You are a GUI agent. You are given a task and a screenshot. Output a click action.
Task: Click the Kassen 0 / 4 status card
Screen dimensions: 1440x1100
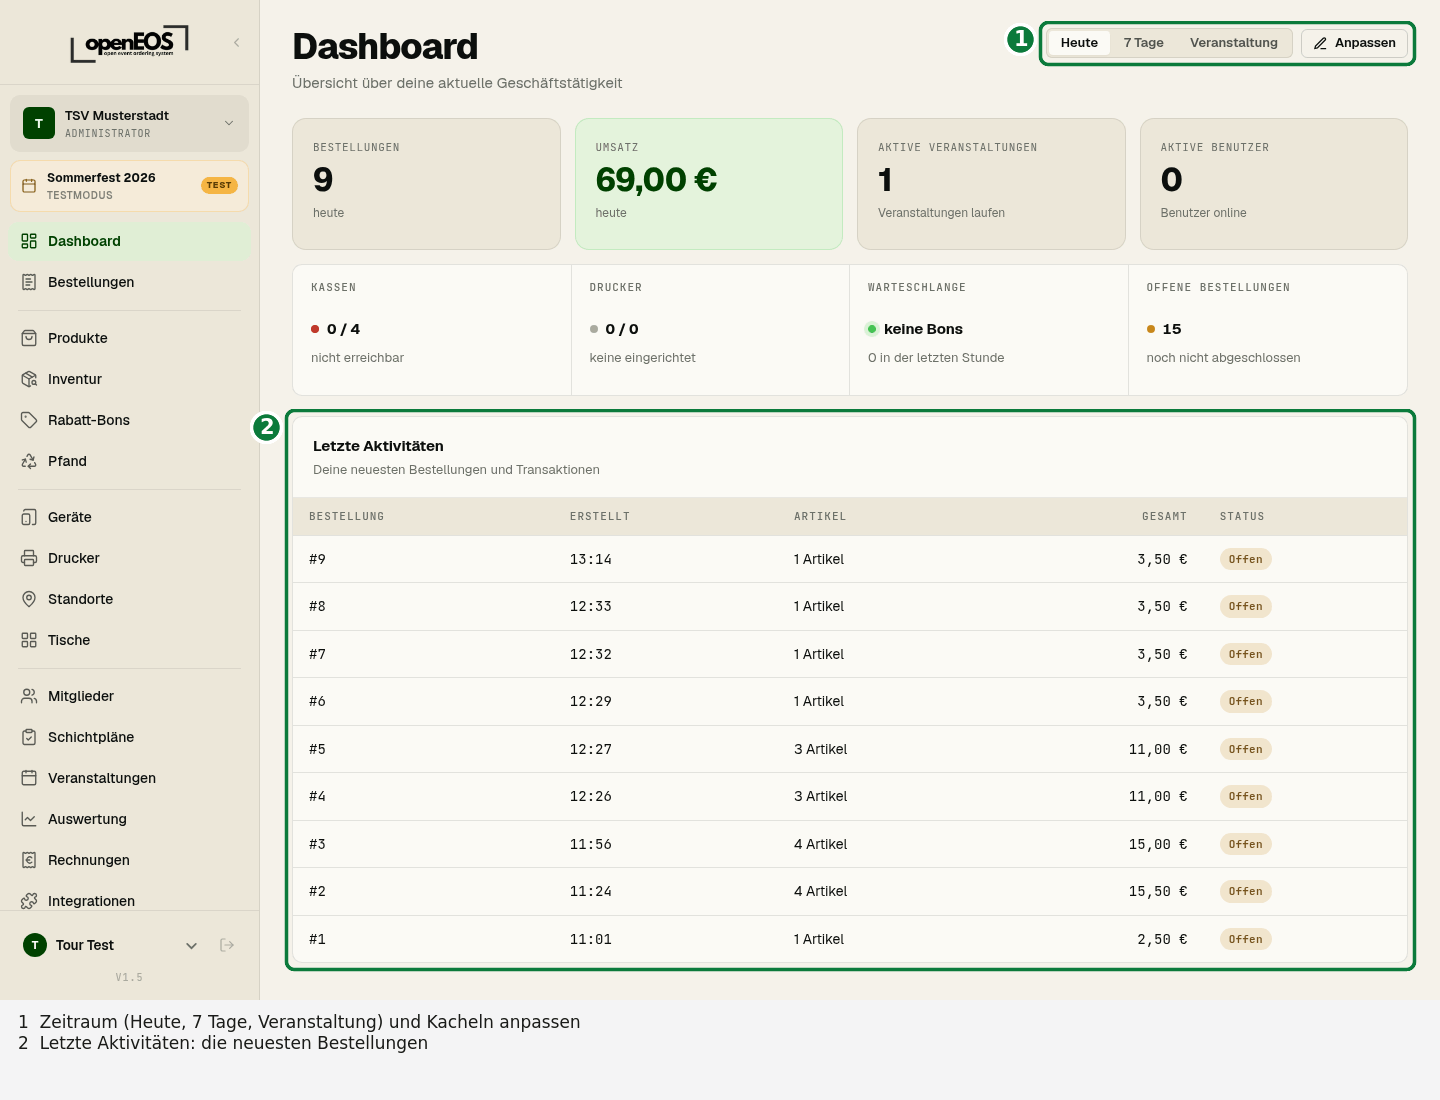pyautogui.click(x=432, y=330)
